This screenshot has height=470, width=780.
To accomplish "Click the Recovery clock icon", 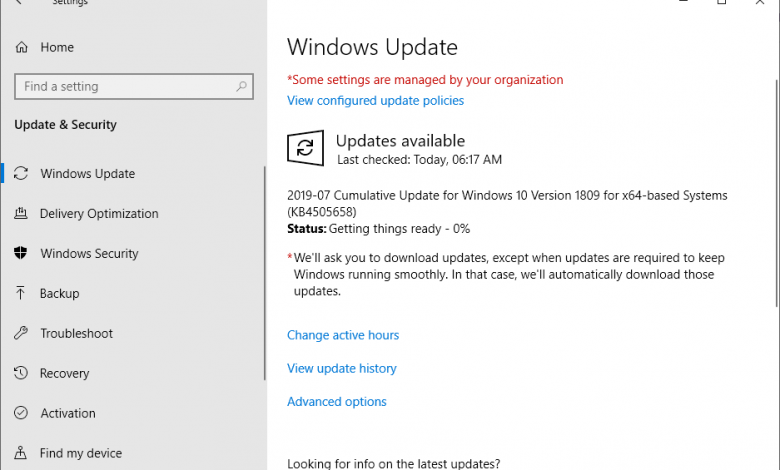I will 21,373.
